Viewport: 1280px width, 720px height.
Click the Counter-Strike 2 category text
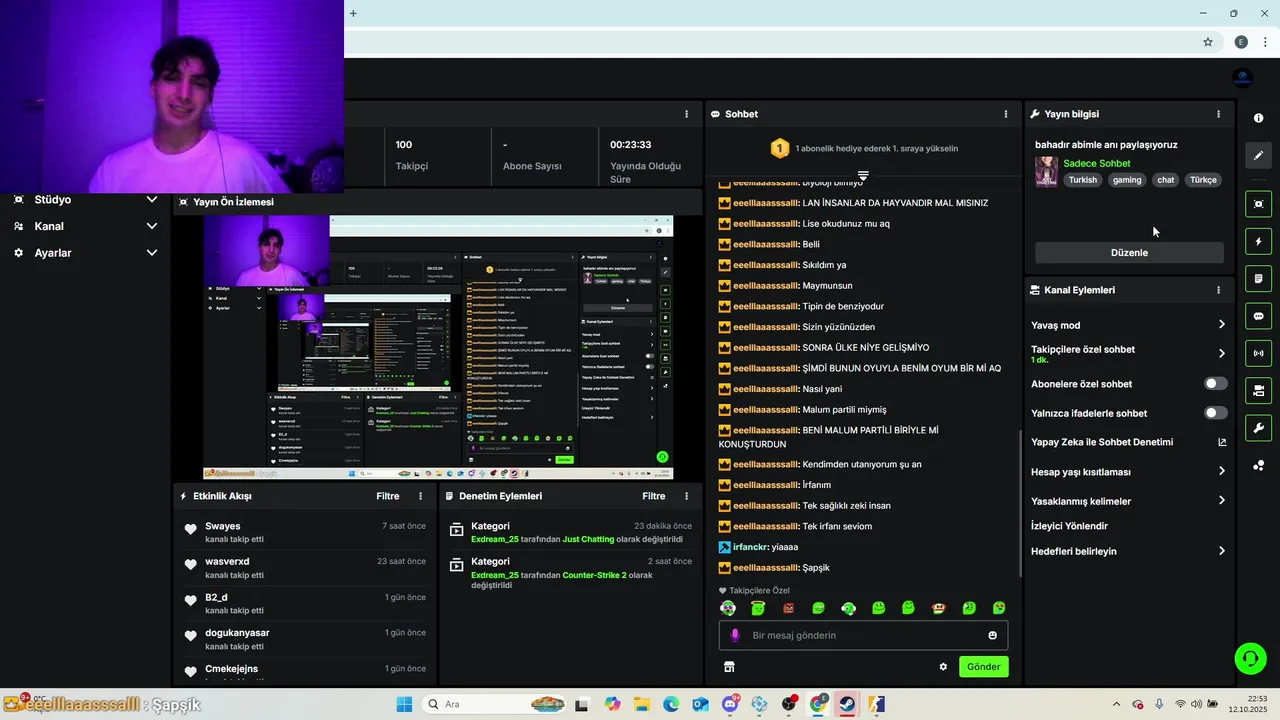(594, 575)
